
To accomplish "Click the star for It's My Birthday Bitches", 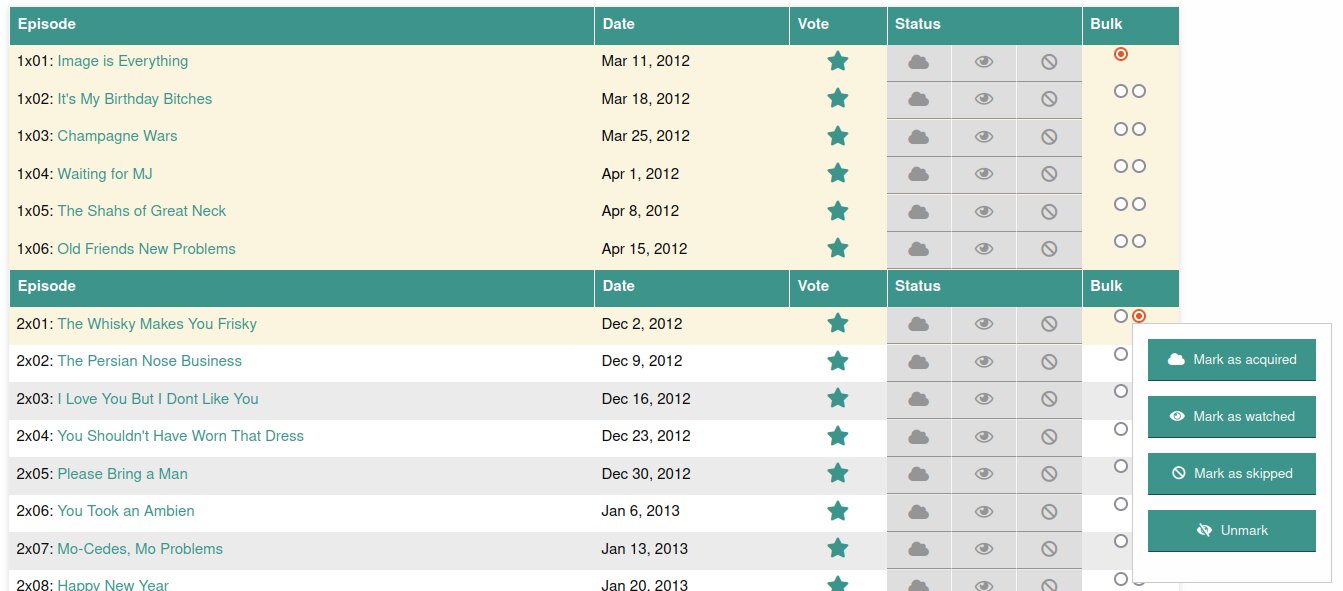I will coord(838,98).
